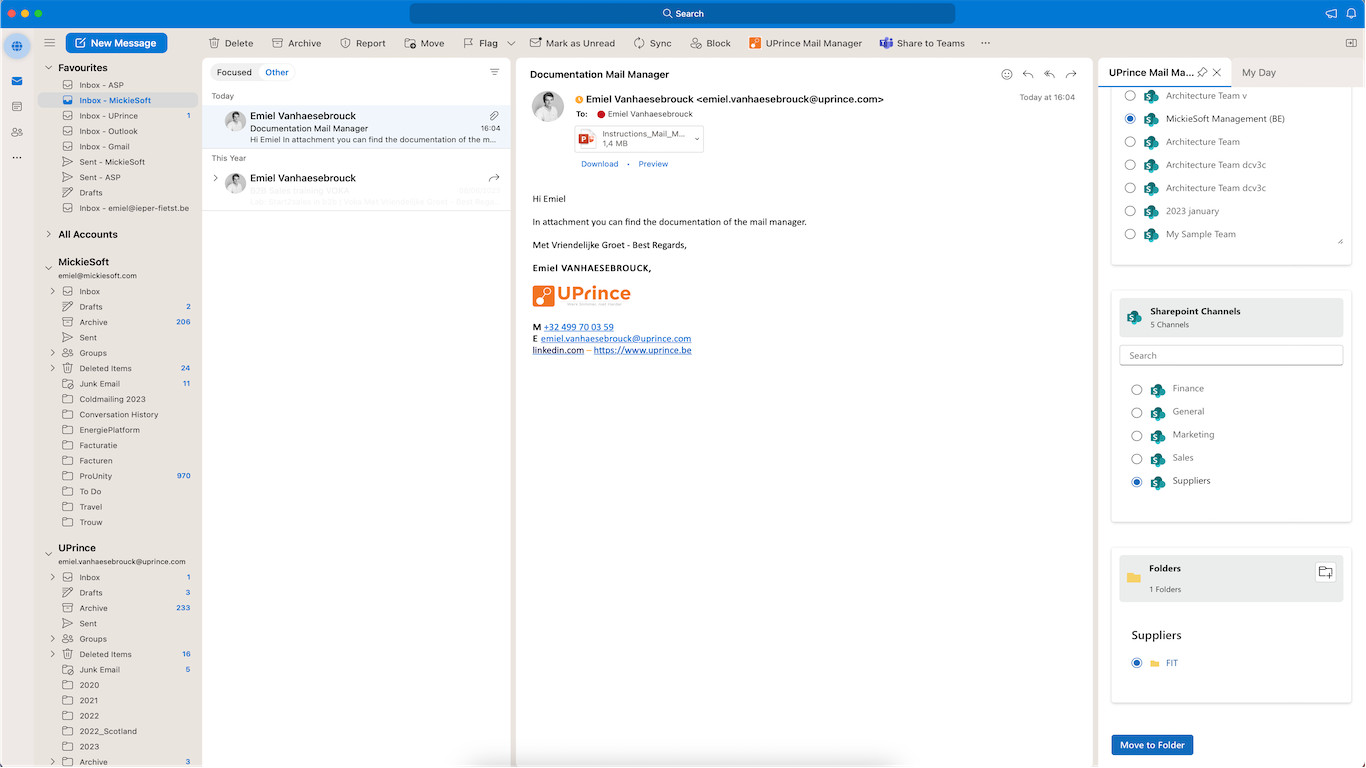The image size is (1366, 768).
Task: Reply to the email
Action: [x=1028, y=74]
